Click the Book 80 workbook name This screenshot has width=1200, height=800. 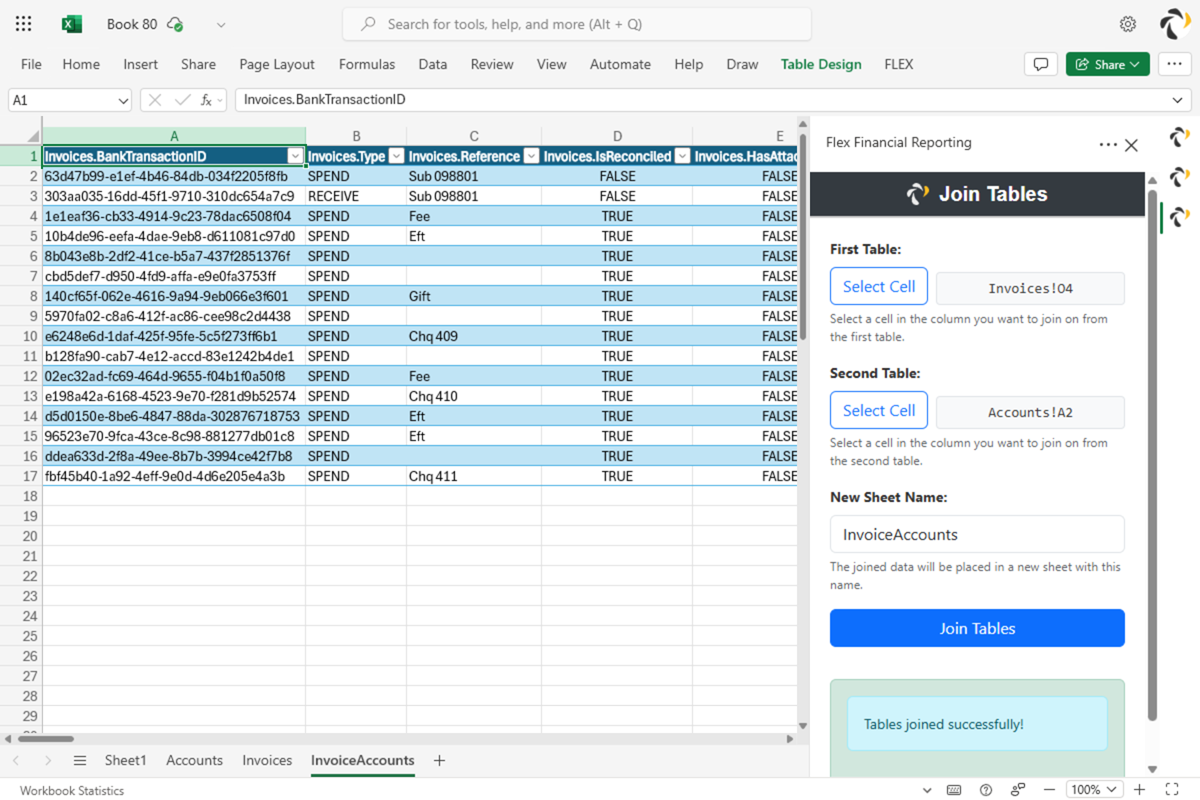tap(131, 24)
